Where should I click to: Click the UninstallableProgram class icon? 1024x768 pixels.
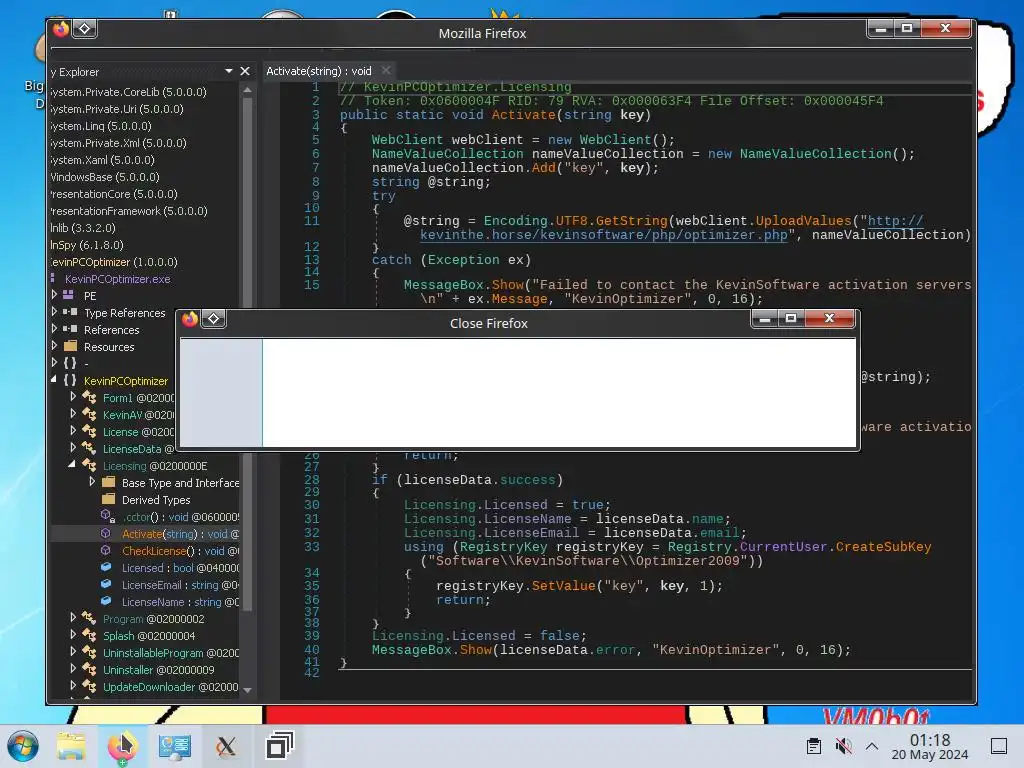(89, 652)
